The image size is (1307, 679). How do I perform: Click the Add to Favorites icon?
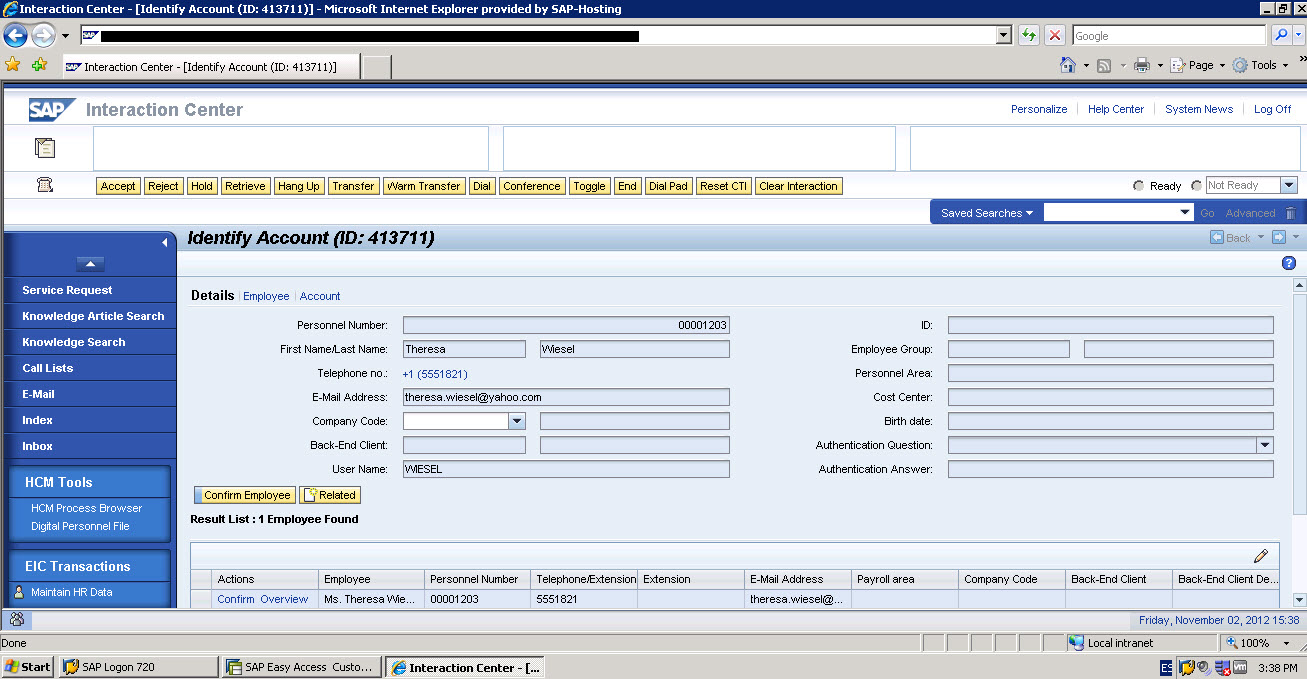coord(39,65)
